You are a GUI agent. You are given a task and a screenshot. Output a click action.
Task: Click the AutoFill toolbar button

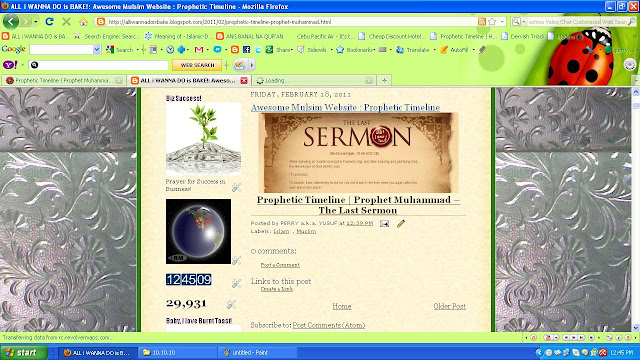[x=454, y=50]
